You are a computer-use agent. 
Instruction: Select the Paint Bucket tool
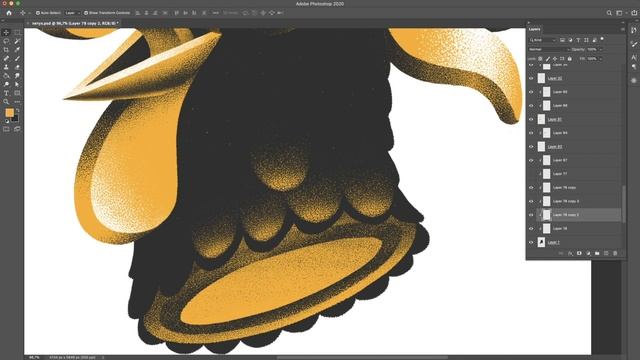click(x=6, y=76)
